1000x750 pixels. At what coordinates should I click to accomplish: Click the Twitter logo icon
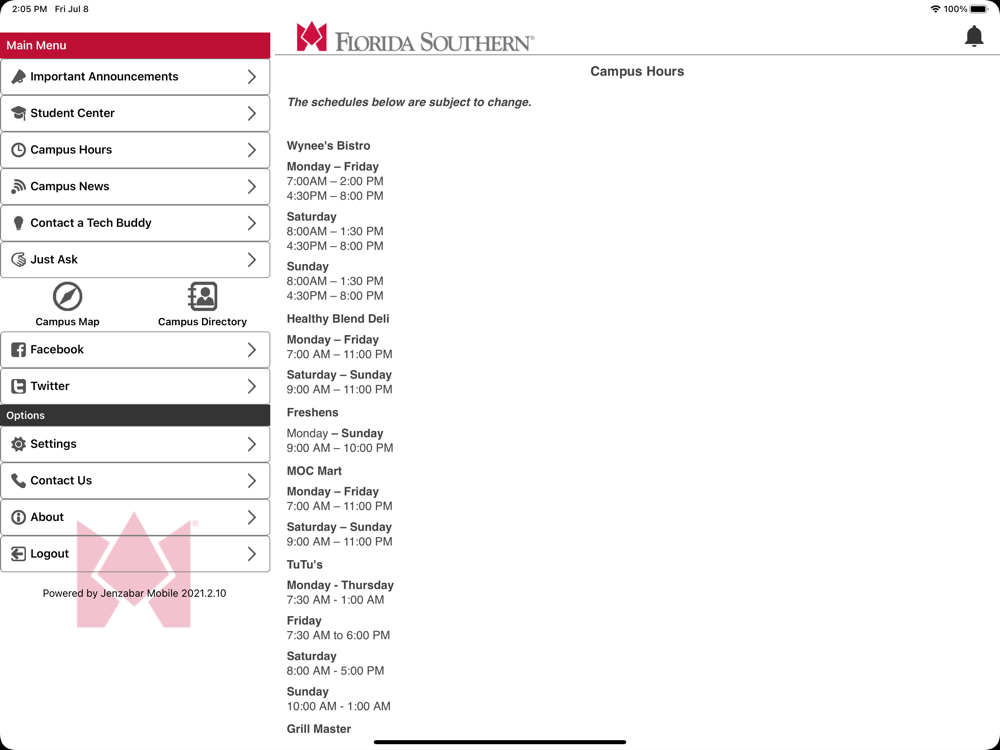pyautogui.click(x=18, y=386)
